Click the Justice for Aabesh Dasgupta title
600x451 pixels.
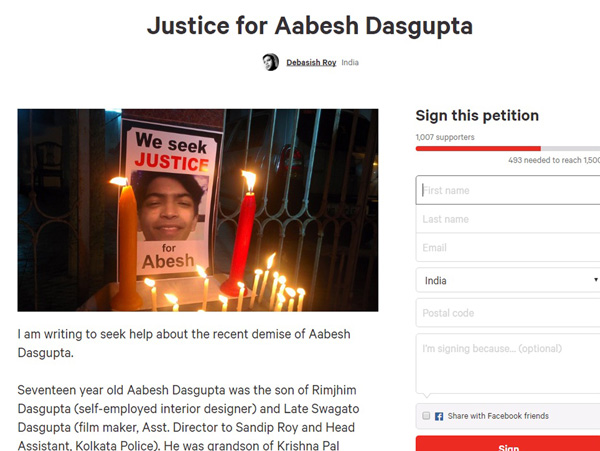point(310,26)
